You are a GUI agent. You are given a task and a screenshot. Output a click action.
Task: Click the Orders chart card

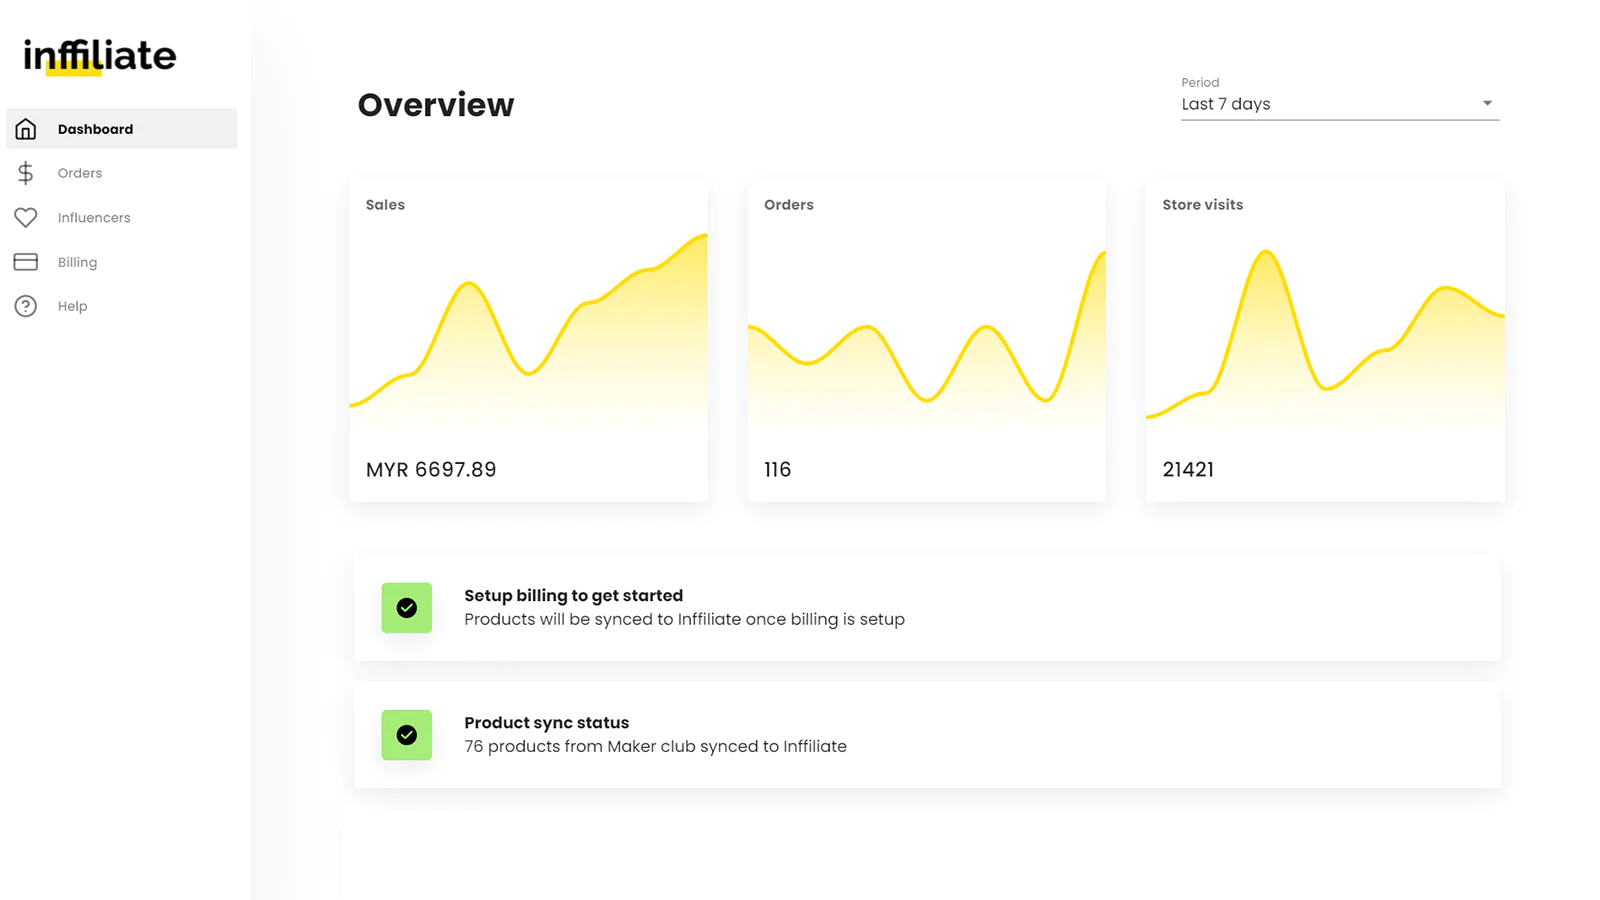click(x=927, y=341)
